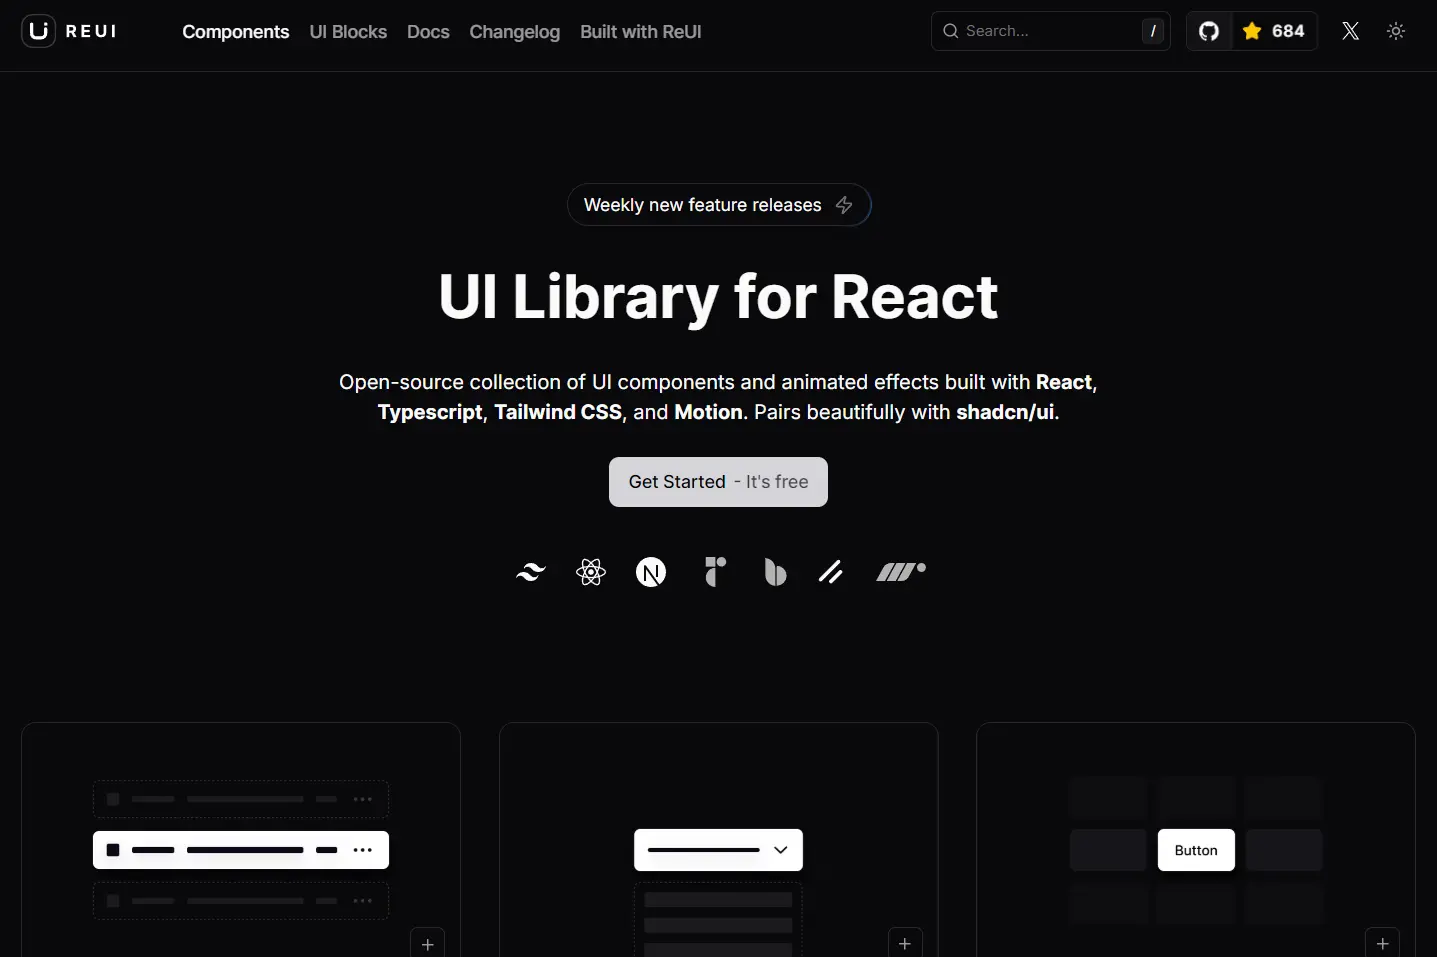Expand the select dropdown chevron preview
Viewport: 1437px width, 957px height.
(x=781, y=850)
